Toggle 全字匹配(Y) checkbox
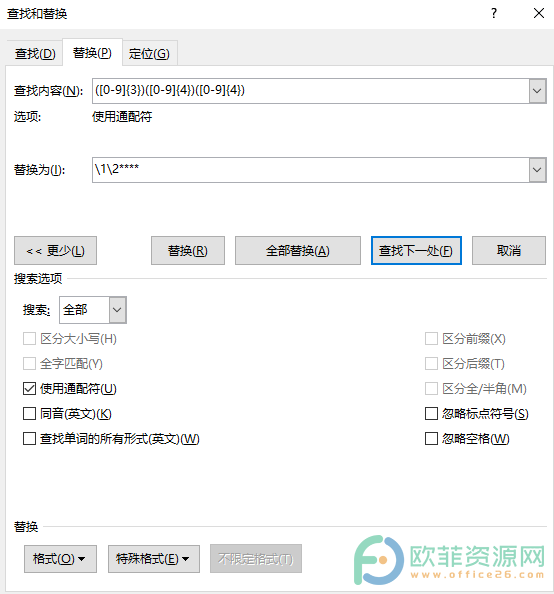The width and height of the screenshot is (554, 594). pyautogui.click(x=30, y=364)
